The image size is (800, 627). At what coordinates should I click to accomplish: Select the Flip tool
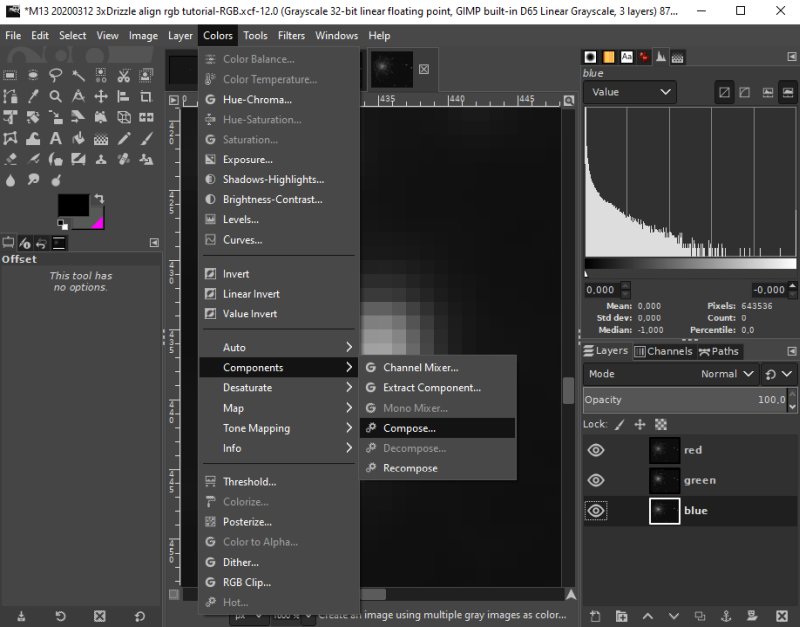(x=146, y=117)
